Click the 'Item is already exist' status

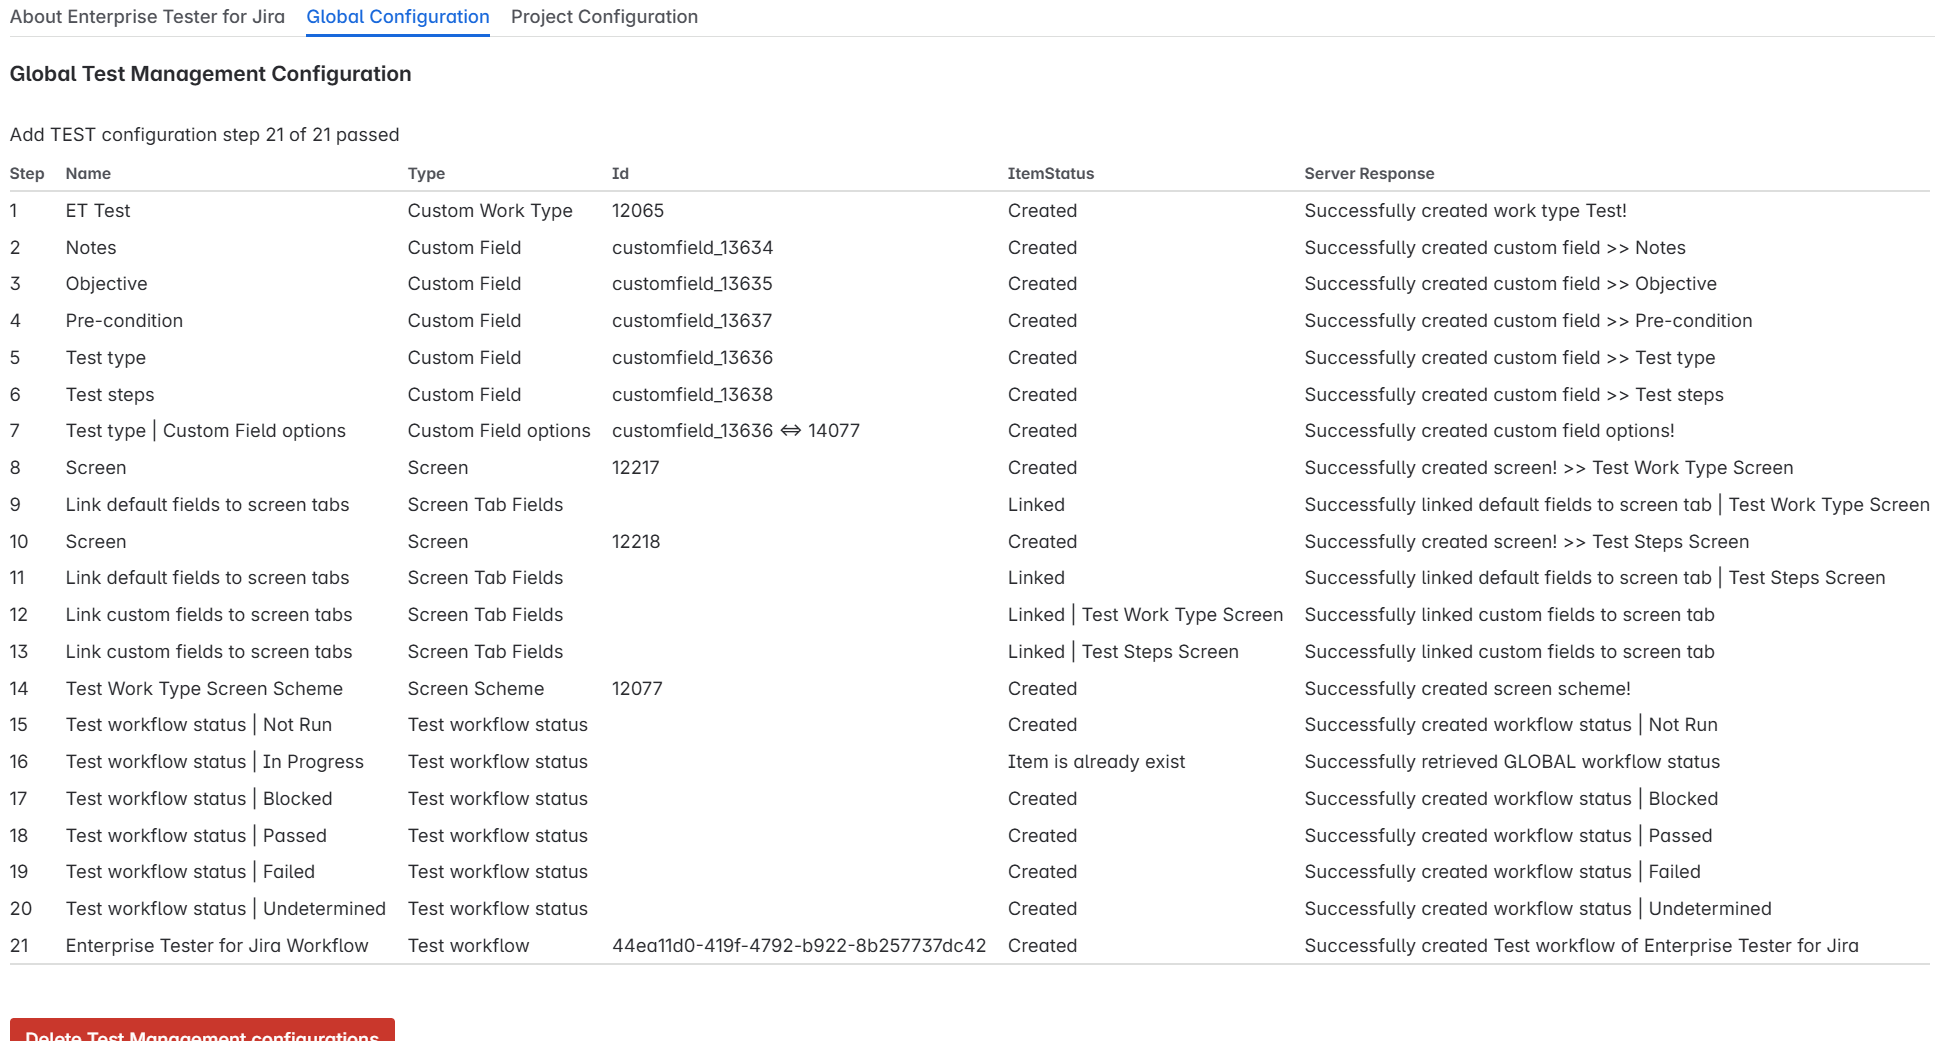1095,762
